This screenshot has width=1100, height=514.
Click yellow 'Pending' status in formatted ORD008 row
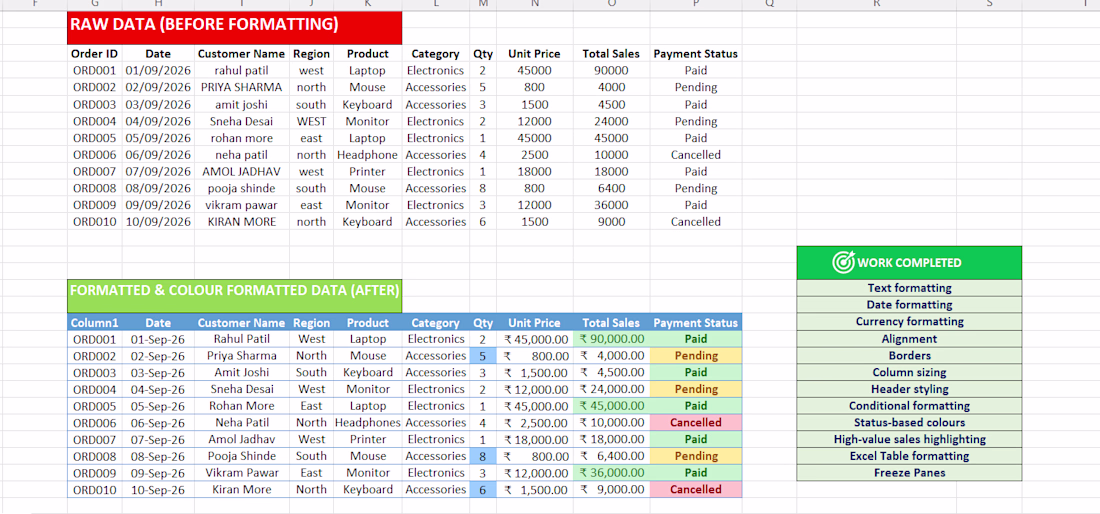(695, 456)
